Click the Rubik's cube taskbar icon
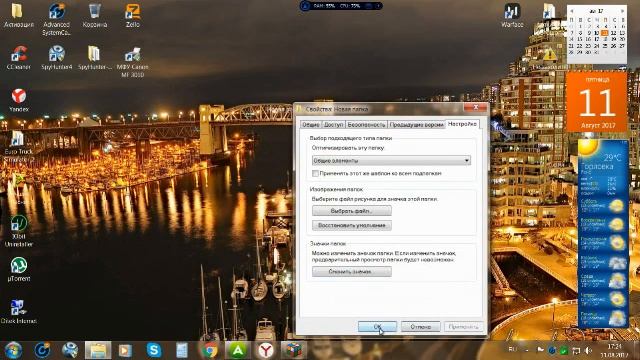This screenshot has width=640, height=360. point(293,350)
